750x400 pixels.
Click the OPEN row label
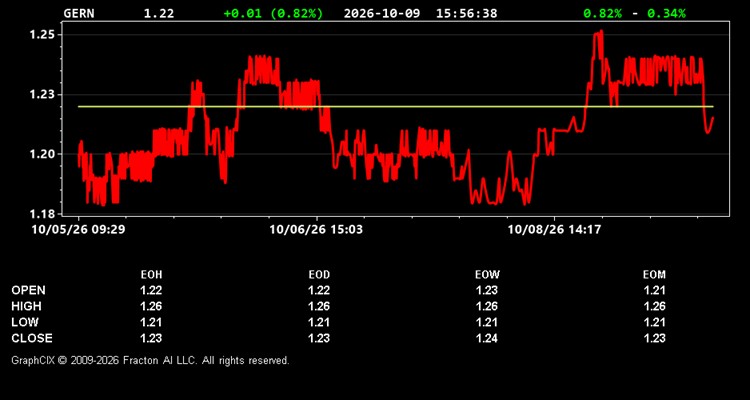pyautogui.click(x=29, y=290)
